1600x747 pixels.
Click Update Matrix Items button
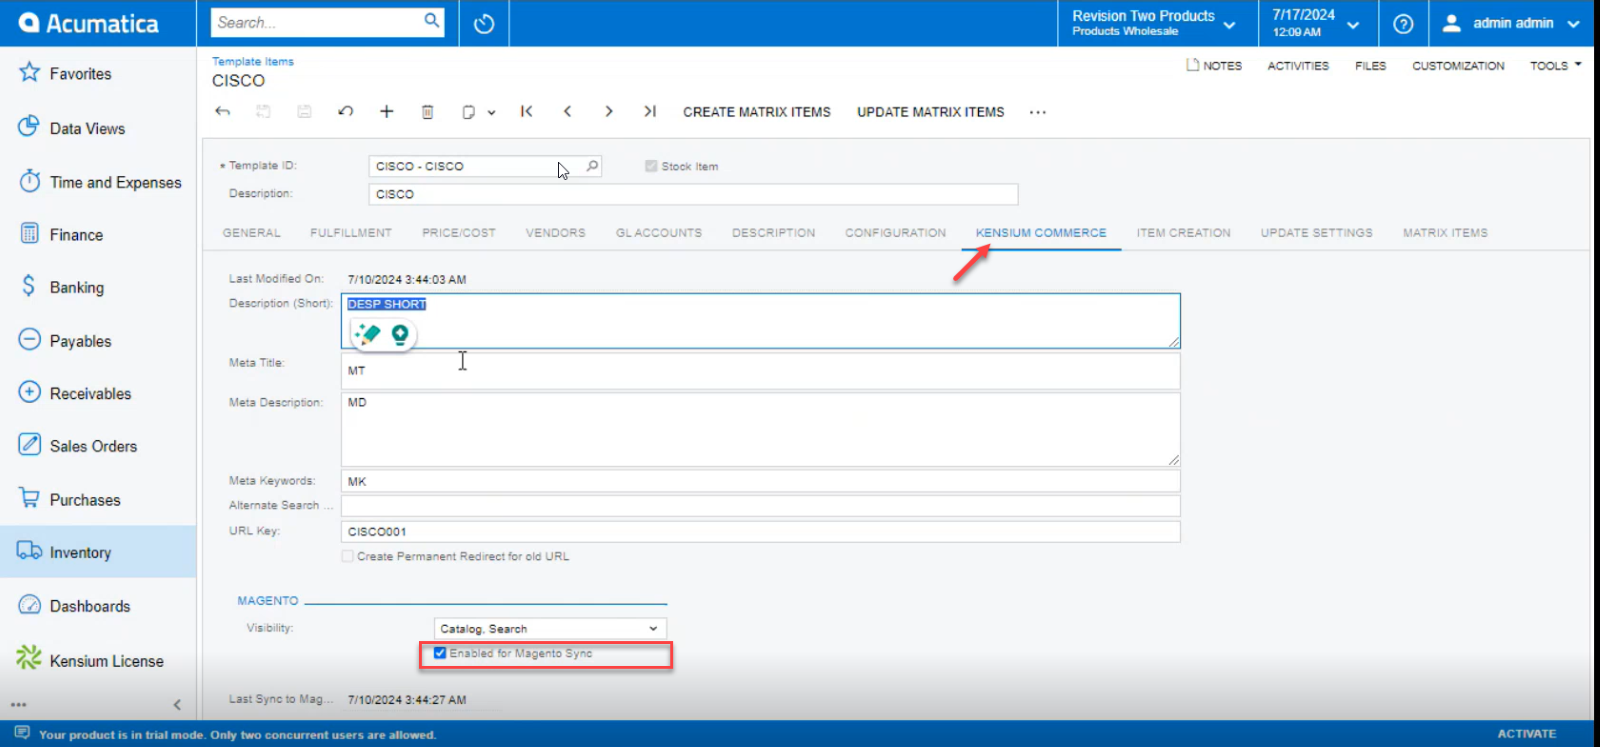pos(930,112)
